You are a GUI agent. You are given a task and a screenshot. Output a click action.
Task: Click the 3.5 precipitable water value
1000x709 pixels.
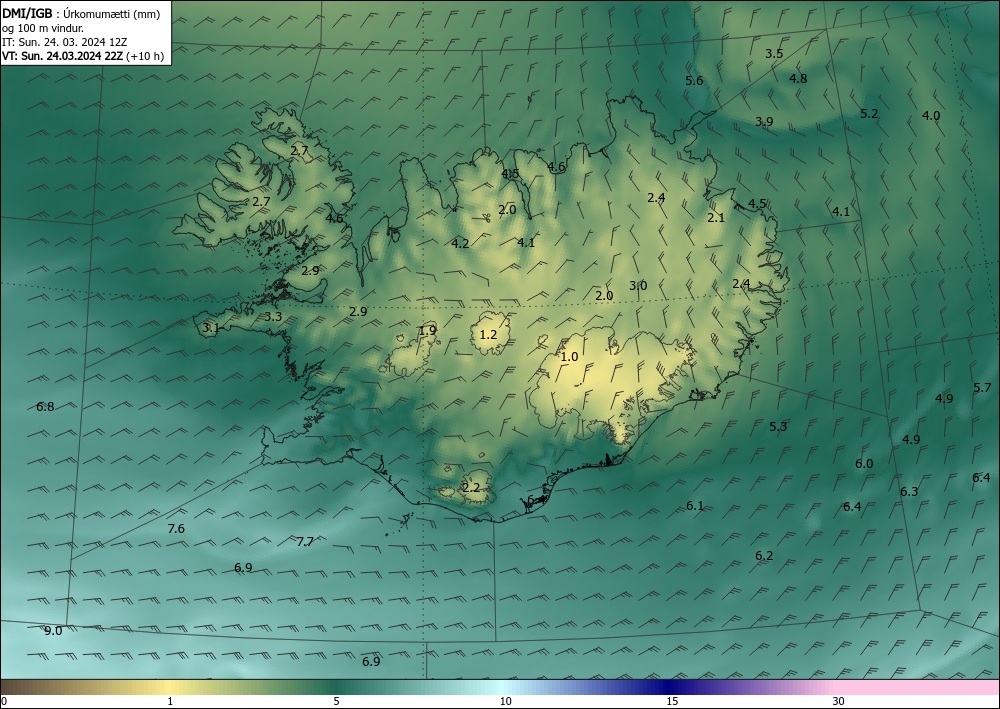pyautogui.click(x=774, y=54)
